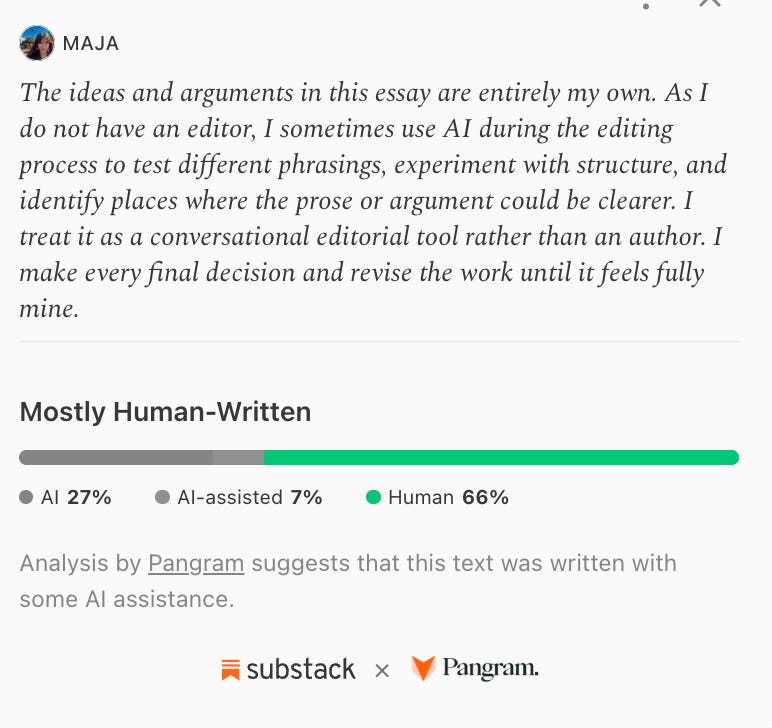This screenshot has width=772, height=728.
Task: Click the orange Pangram fox icon
Action: [x=423, y=668]
